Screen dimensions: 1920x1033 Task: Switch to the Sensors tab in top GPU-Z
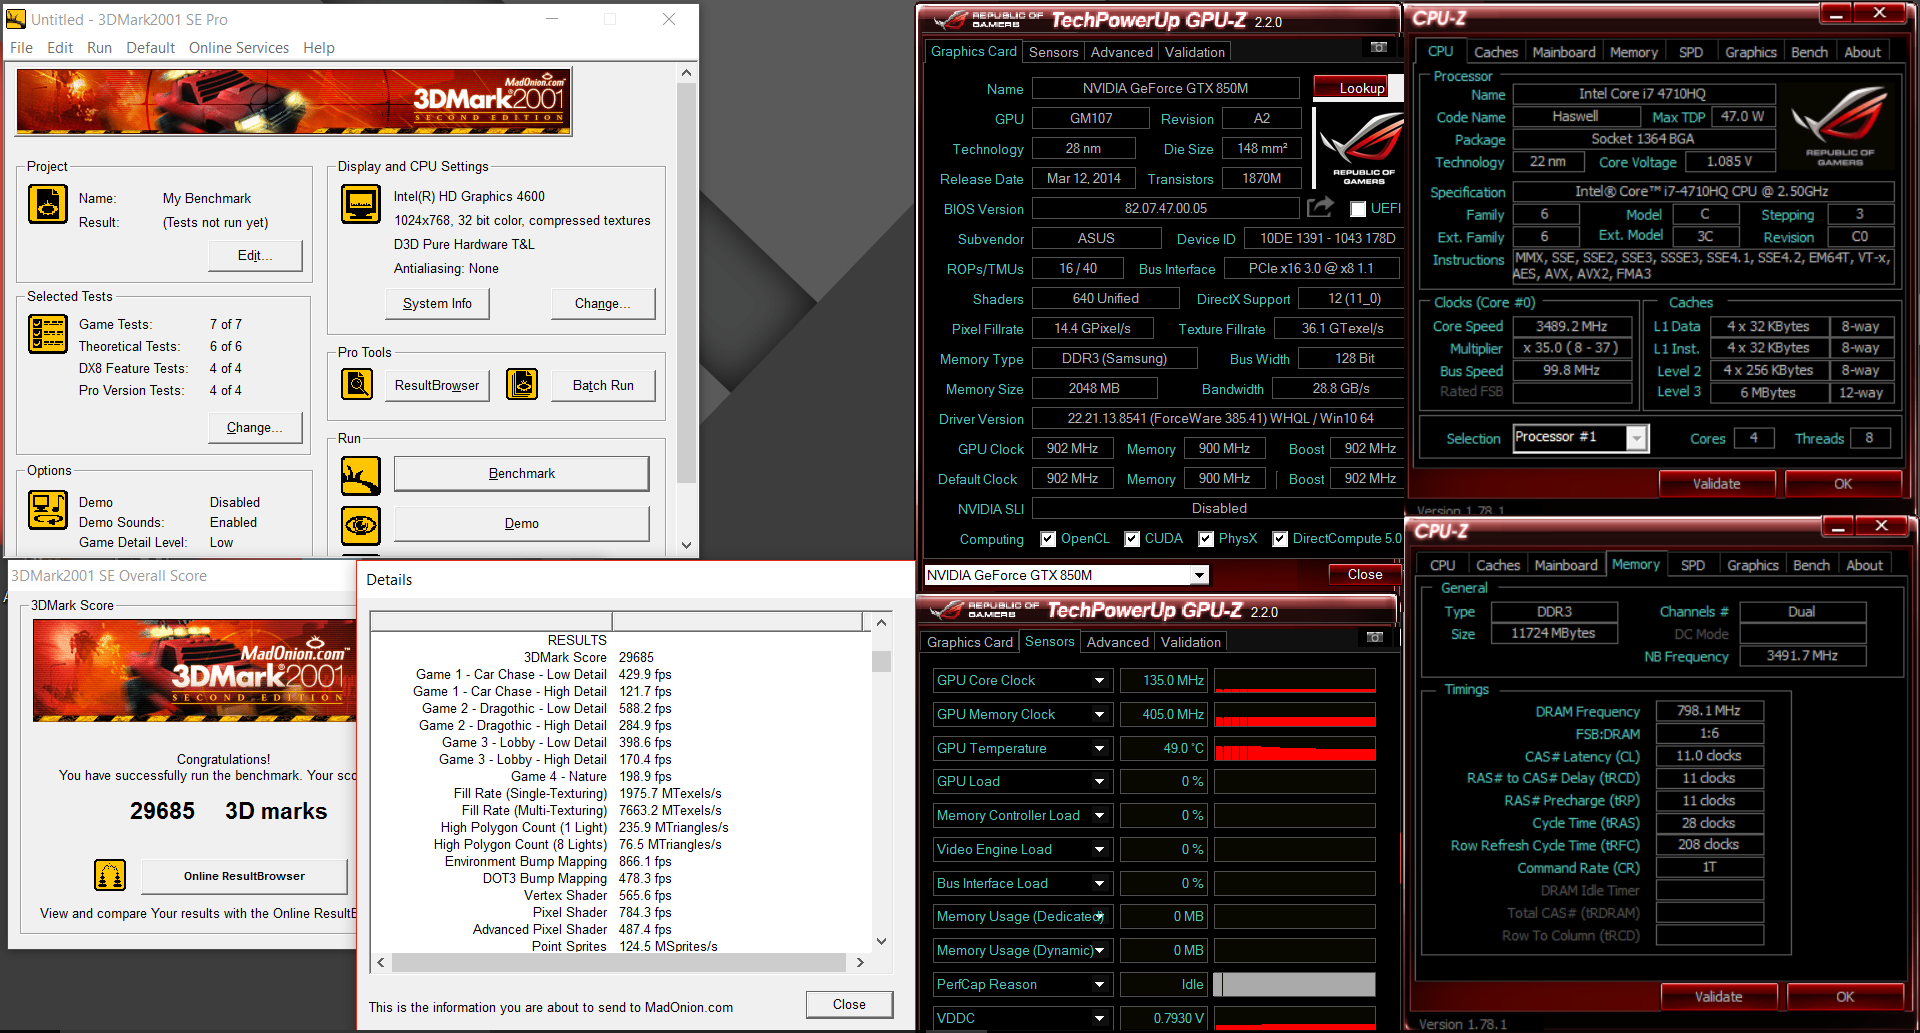click(1053, 52)
